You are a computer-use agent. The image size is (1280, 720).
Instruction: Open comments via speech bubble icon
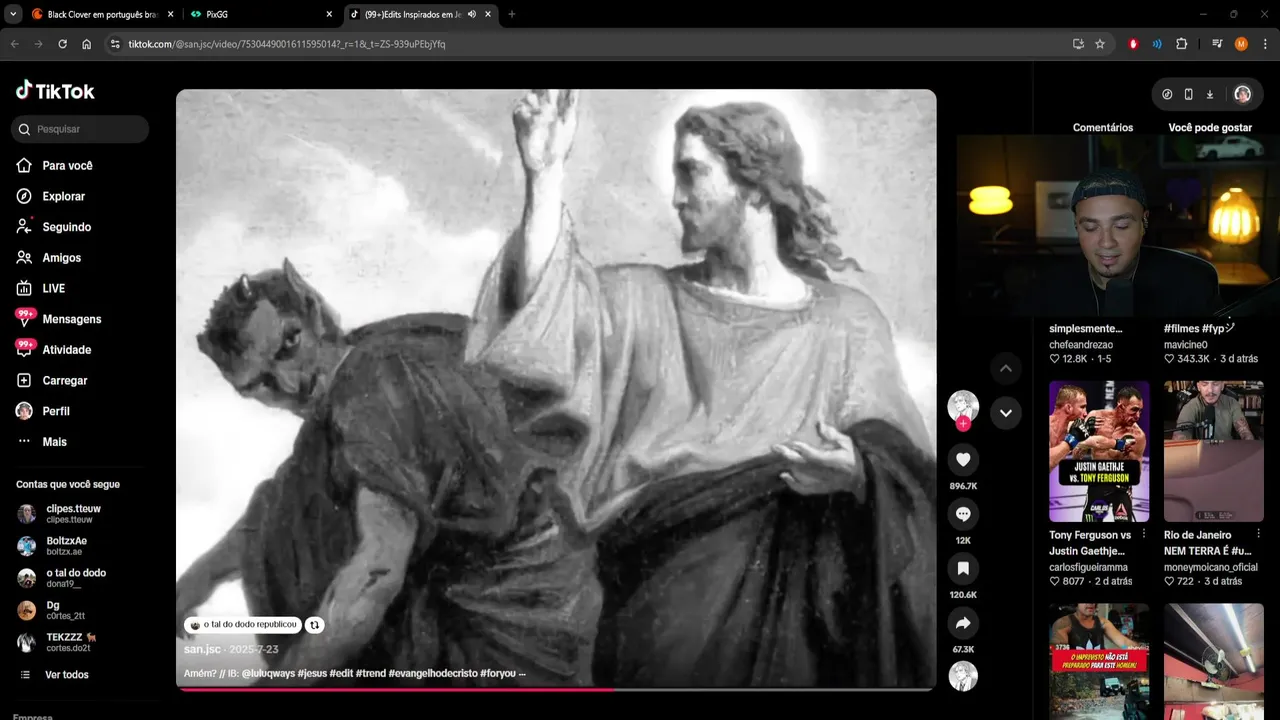pos(963,514)
